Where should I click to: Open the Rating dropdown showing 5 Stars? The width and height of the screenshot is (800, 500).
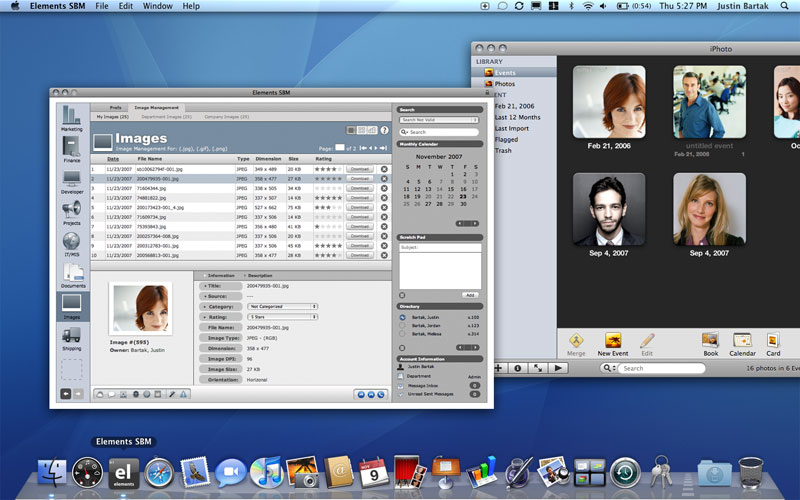[283, 317]
